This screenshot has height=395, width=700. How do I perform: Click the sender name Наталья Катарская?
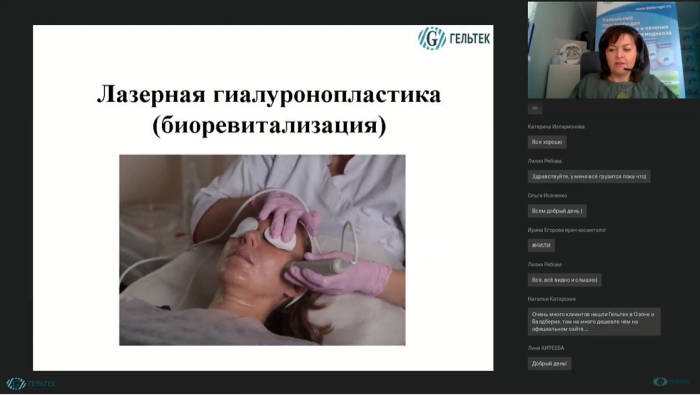pos(551,299)
